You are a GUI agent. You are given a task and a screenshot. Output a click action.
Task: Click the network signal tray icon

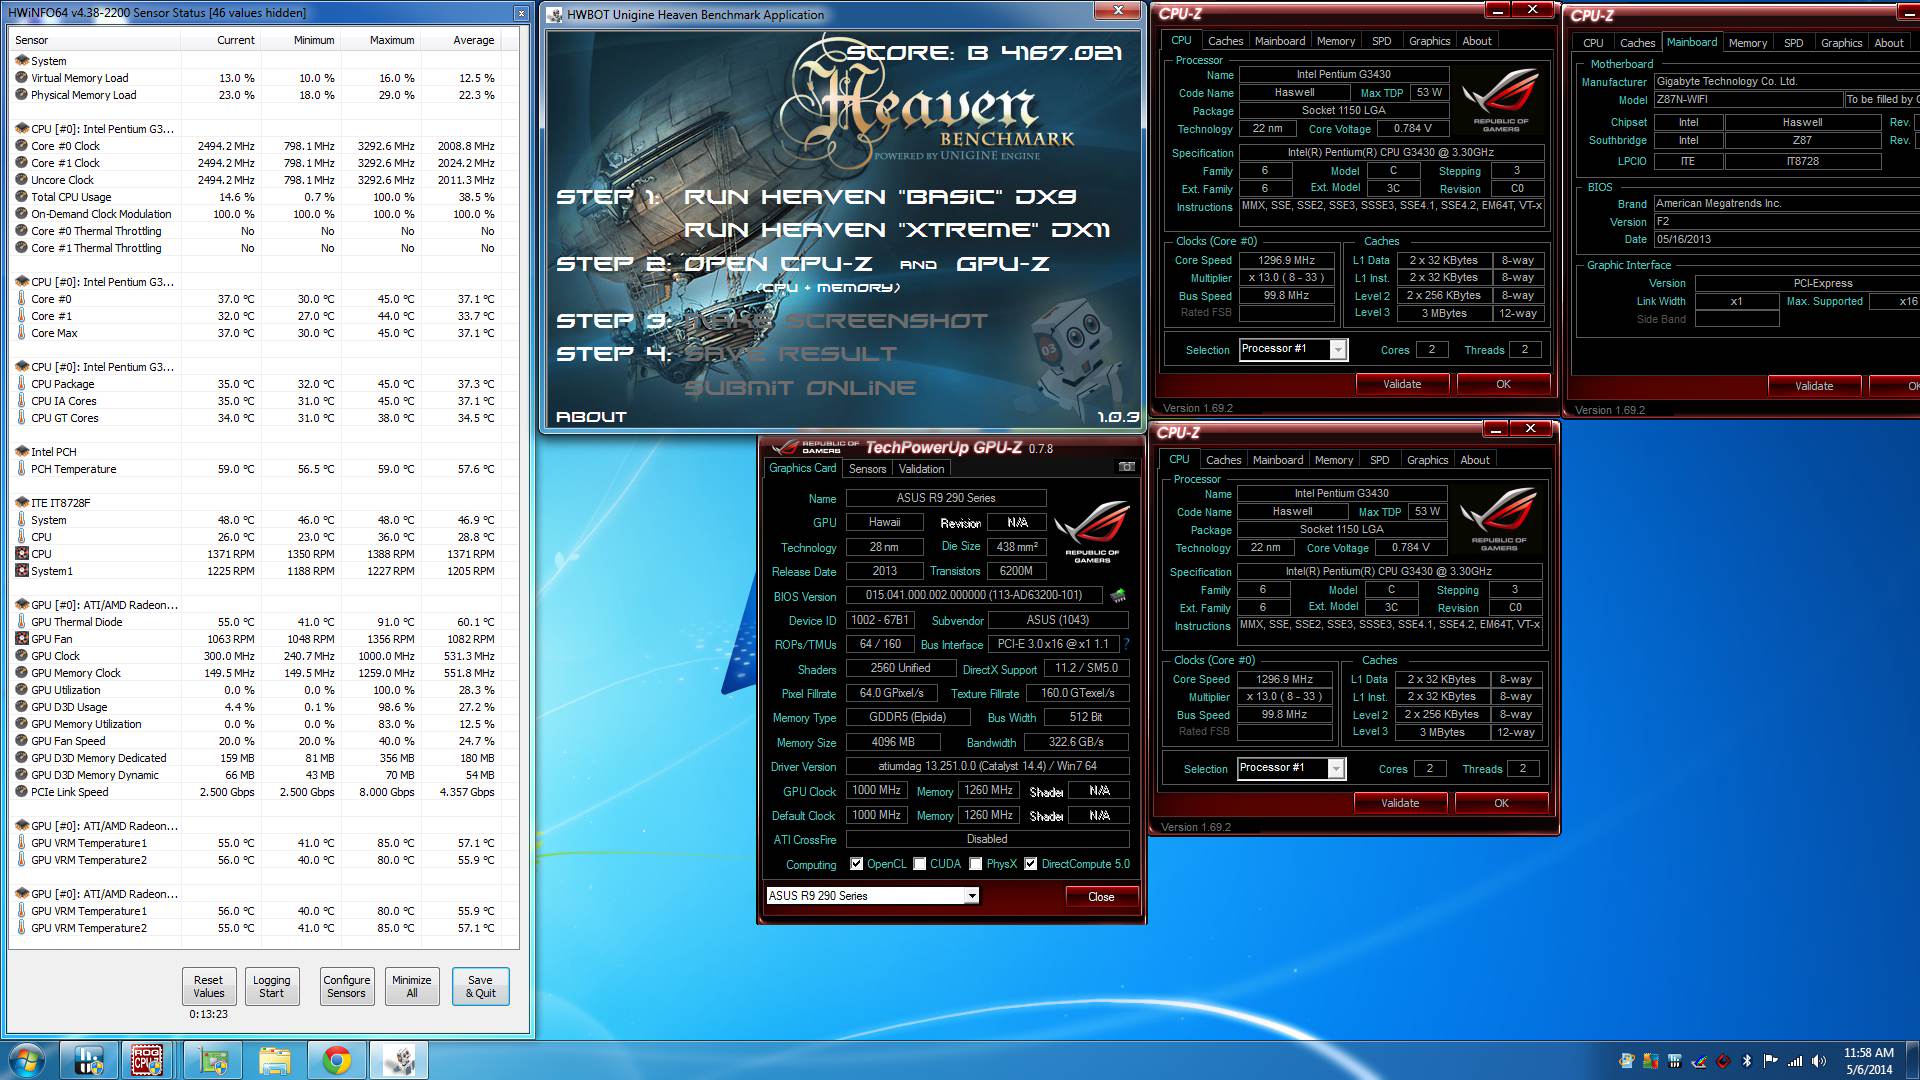1795,1061
